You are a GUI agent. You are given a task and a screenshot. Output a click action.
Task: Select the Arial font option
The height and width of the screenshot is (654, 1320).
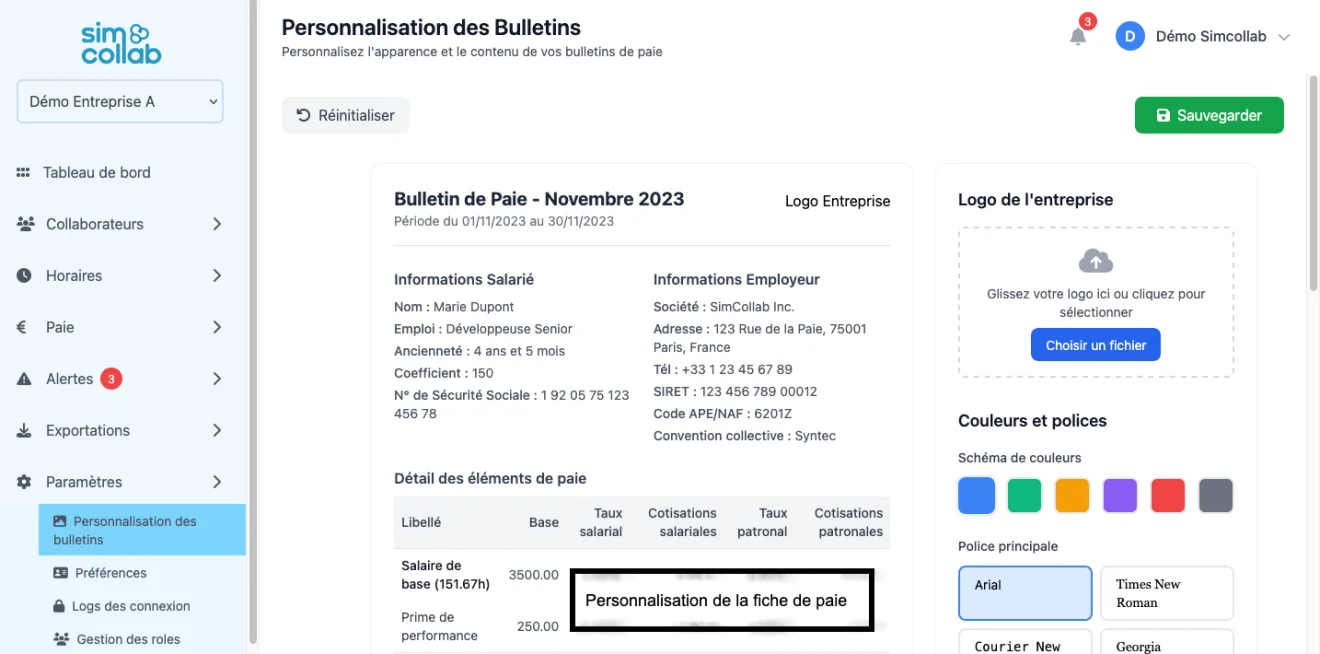click(1025, 593)
